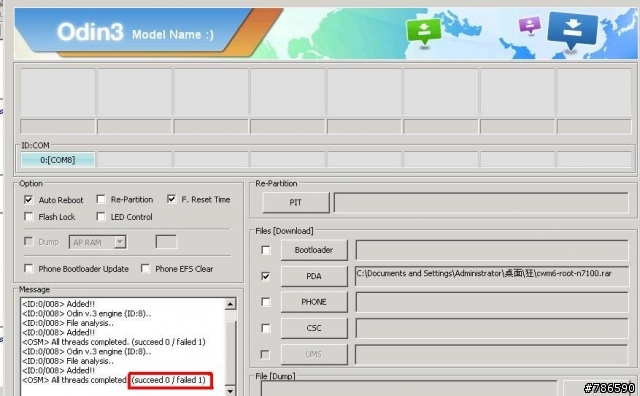The height and width of the screenshot is (396, 640).
Task: Click the 0:[COM8] port slot
Action: (58, 160)
